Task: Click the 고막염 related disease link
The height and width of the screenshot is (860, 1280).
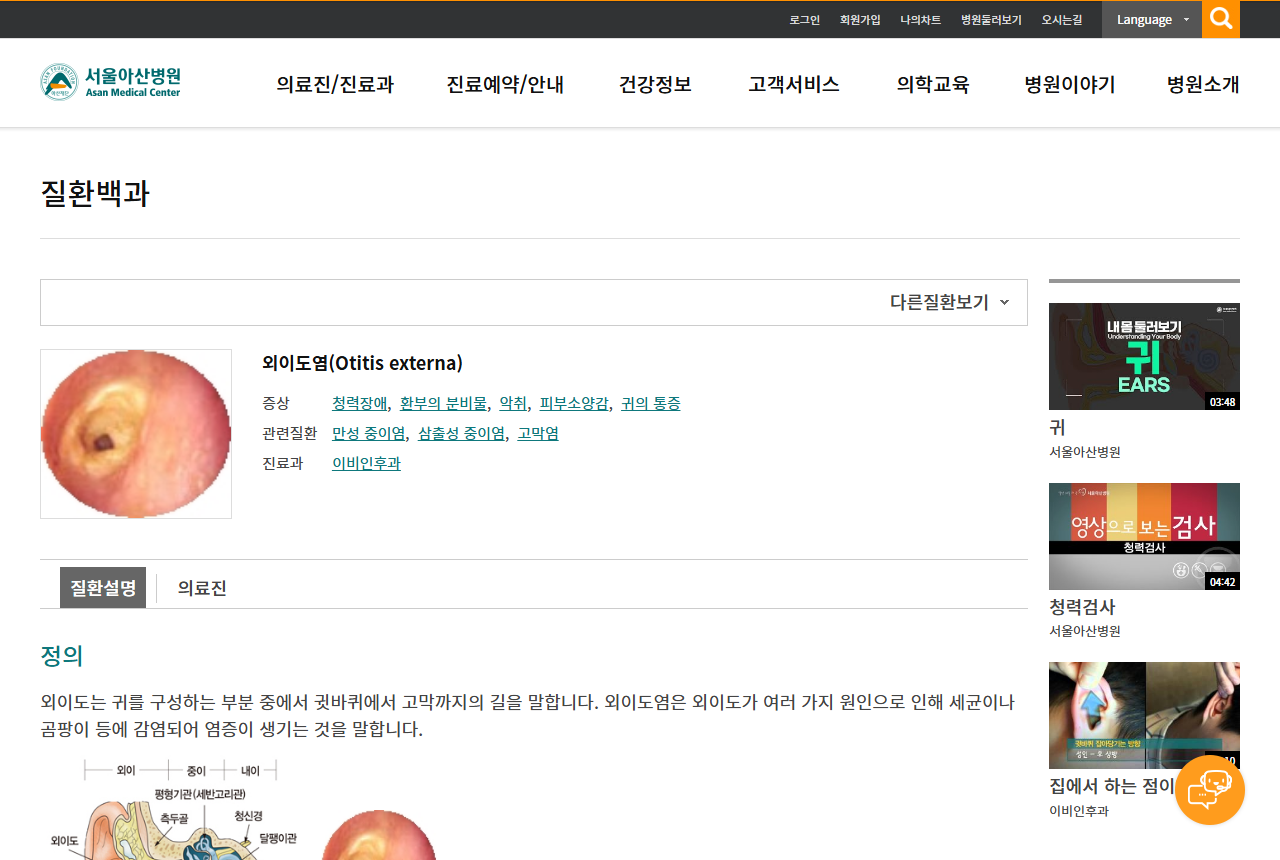Action: coord(538,433)
